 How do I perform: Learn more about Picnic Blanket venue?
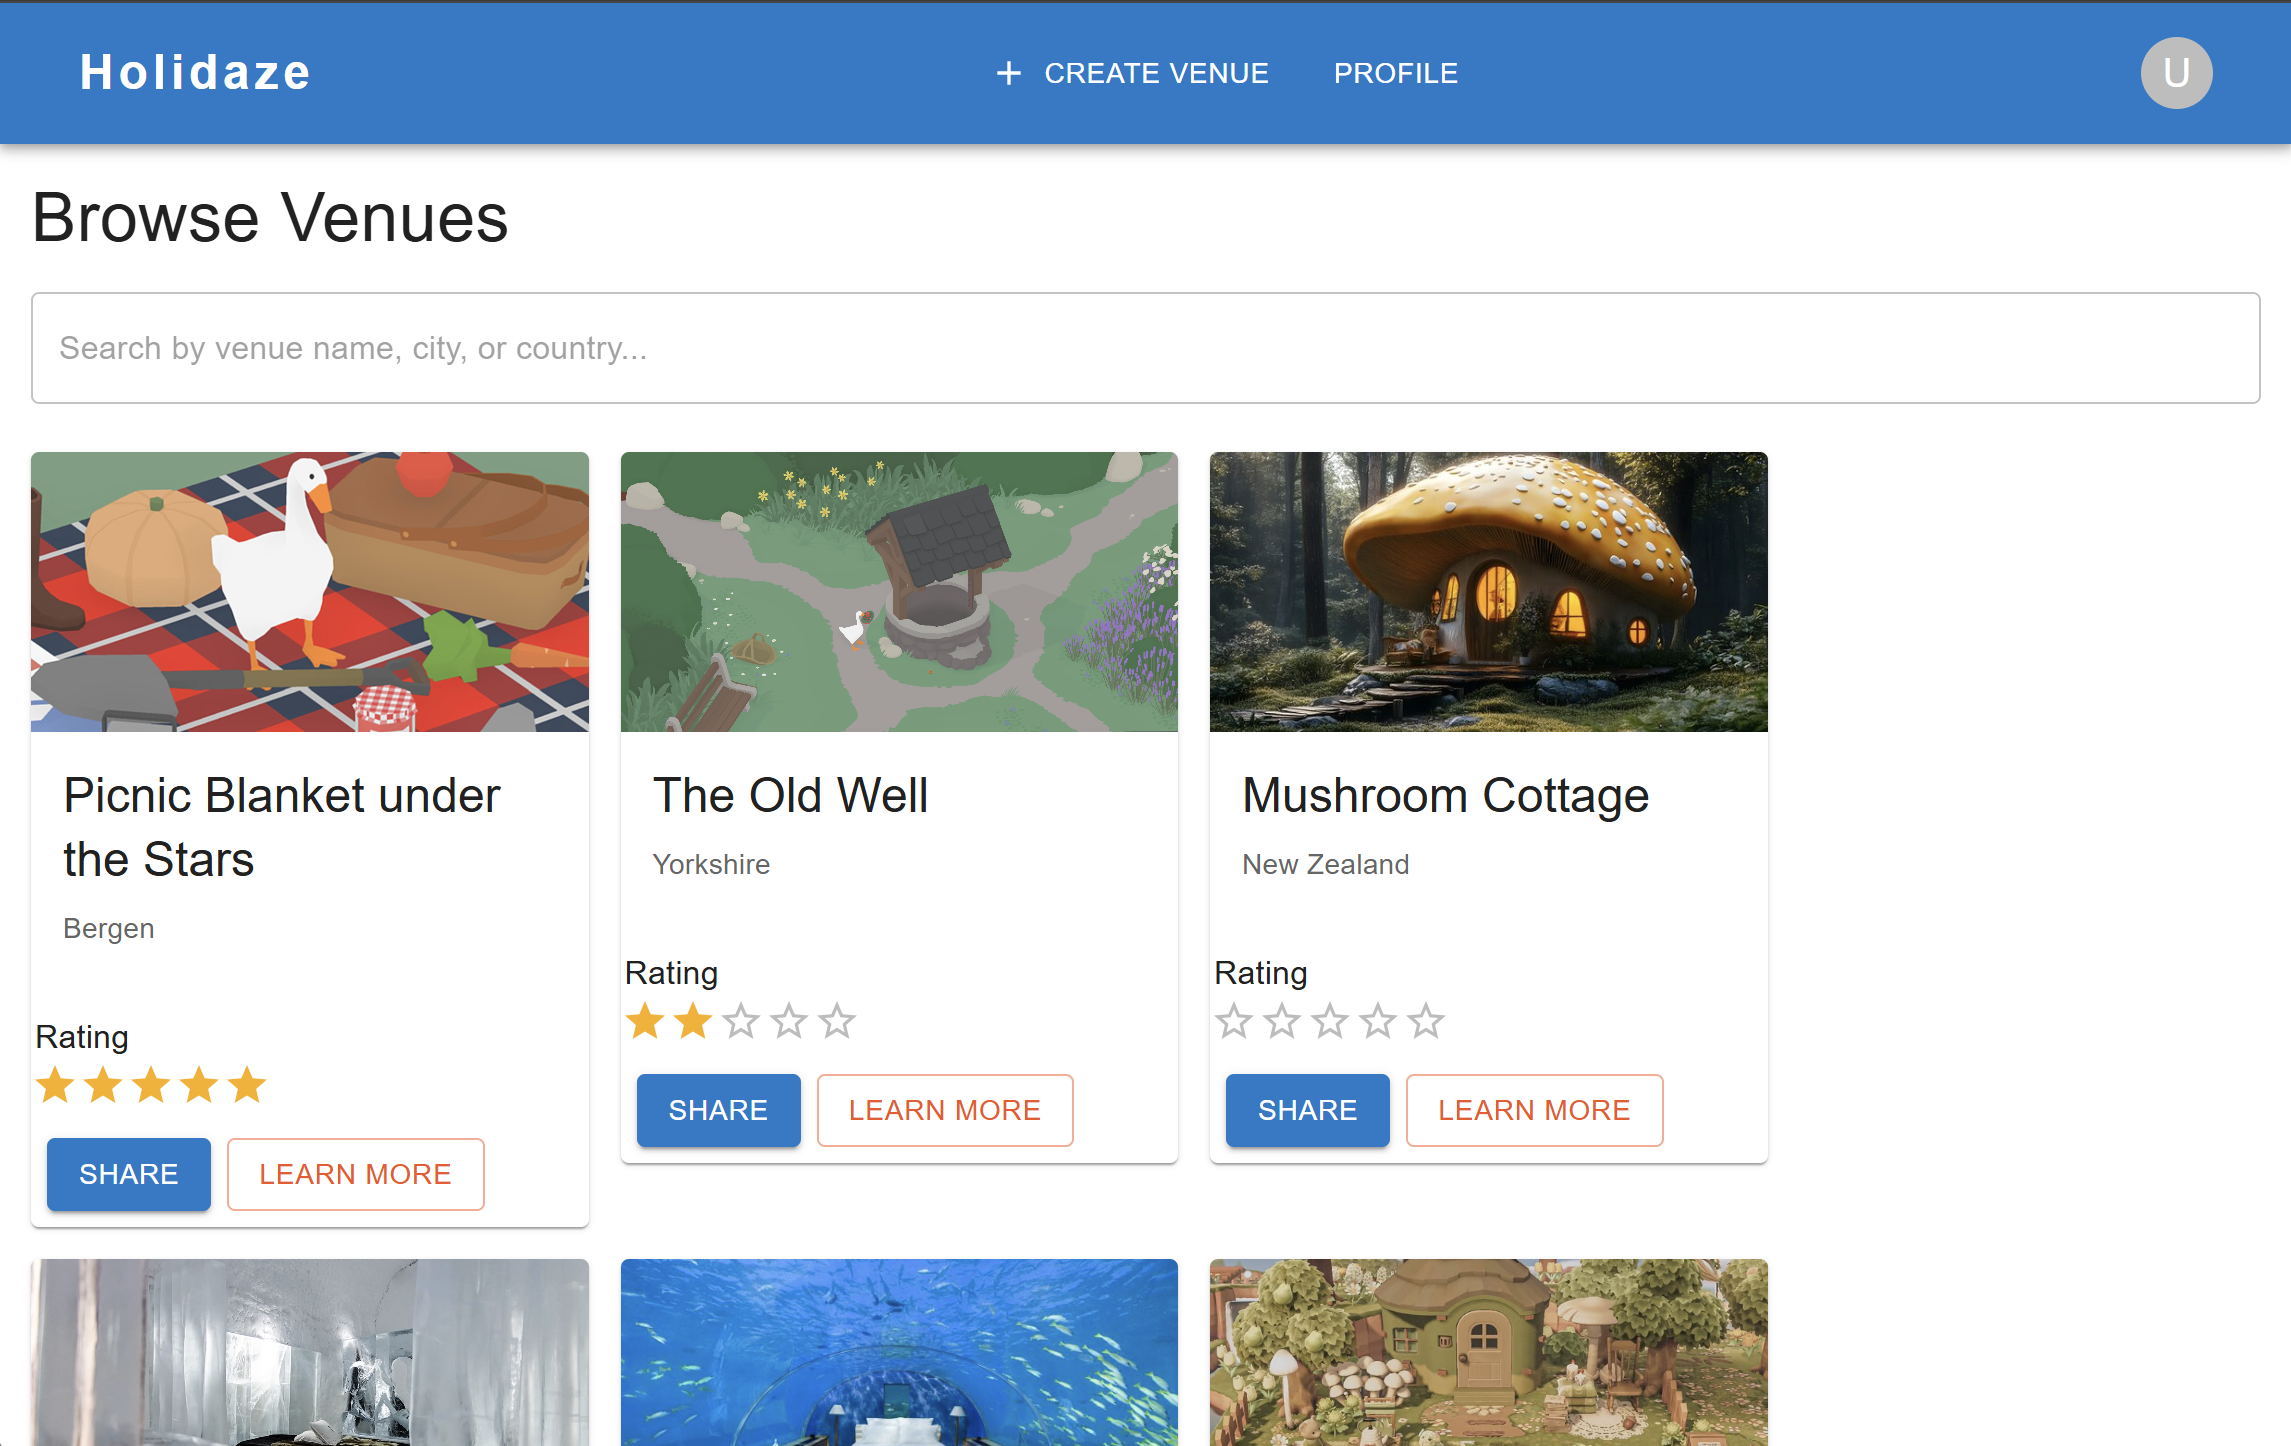[356, 1174]
